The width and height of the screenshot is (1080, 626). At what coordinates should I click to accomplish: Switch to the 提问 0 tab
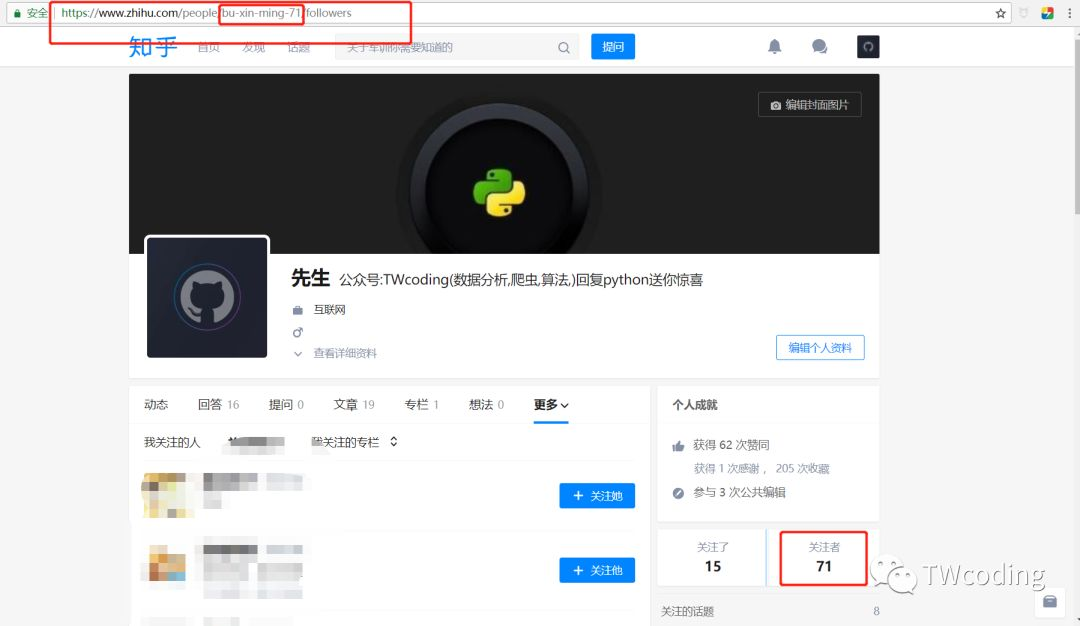286,405
